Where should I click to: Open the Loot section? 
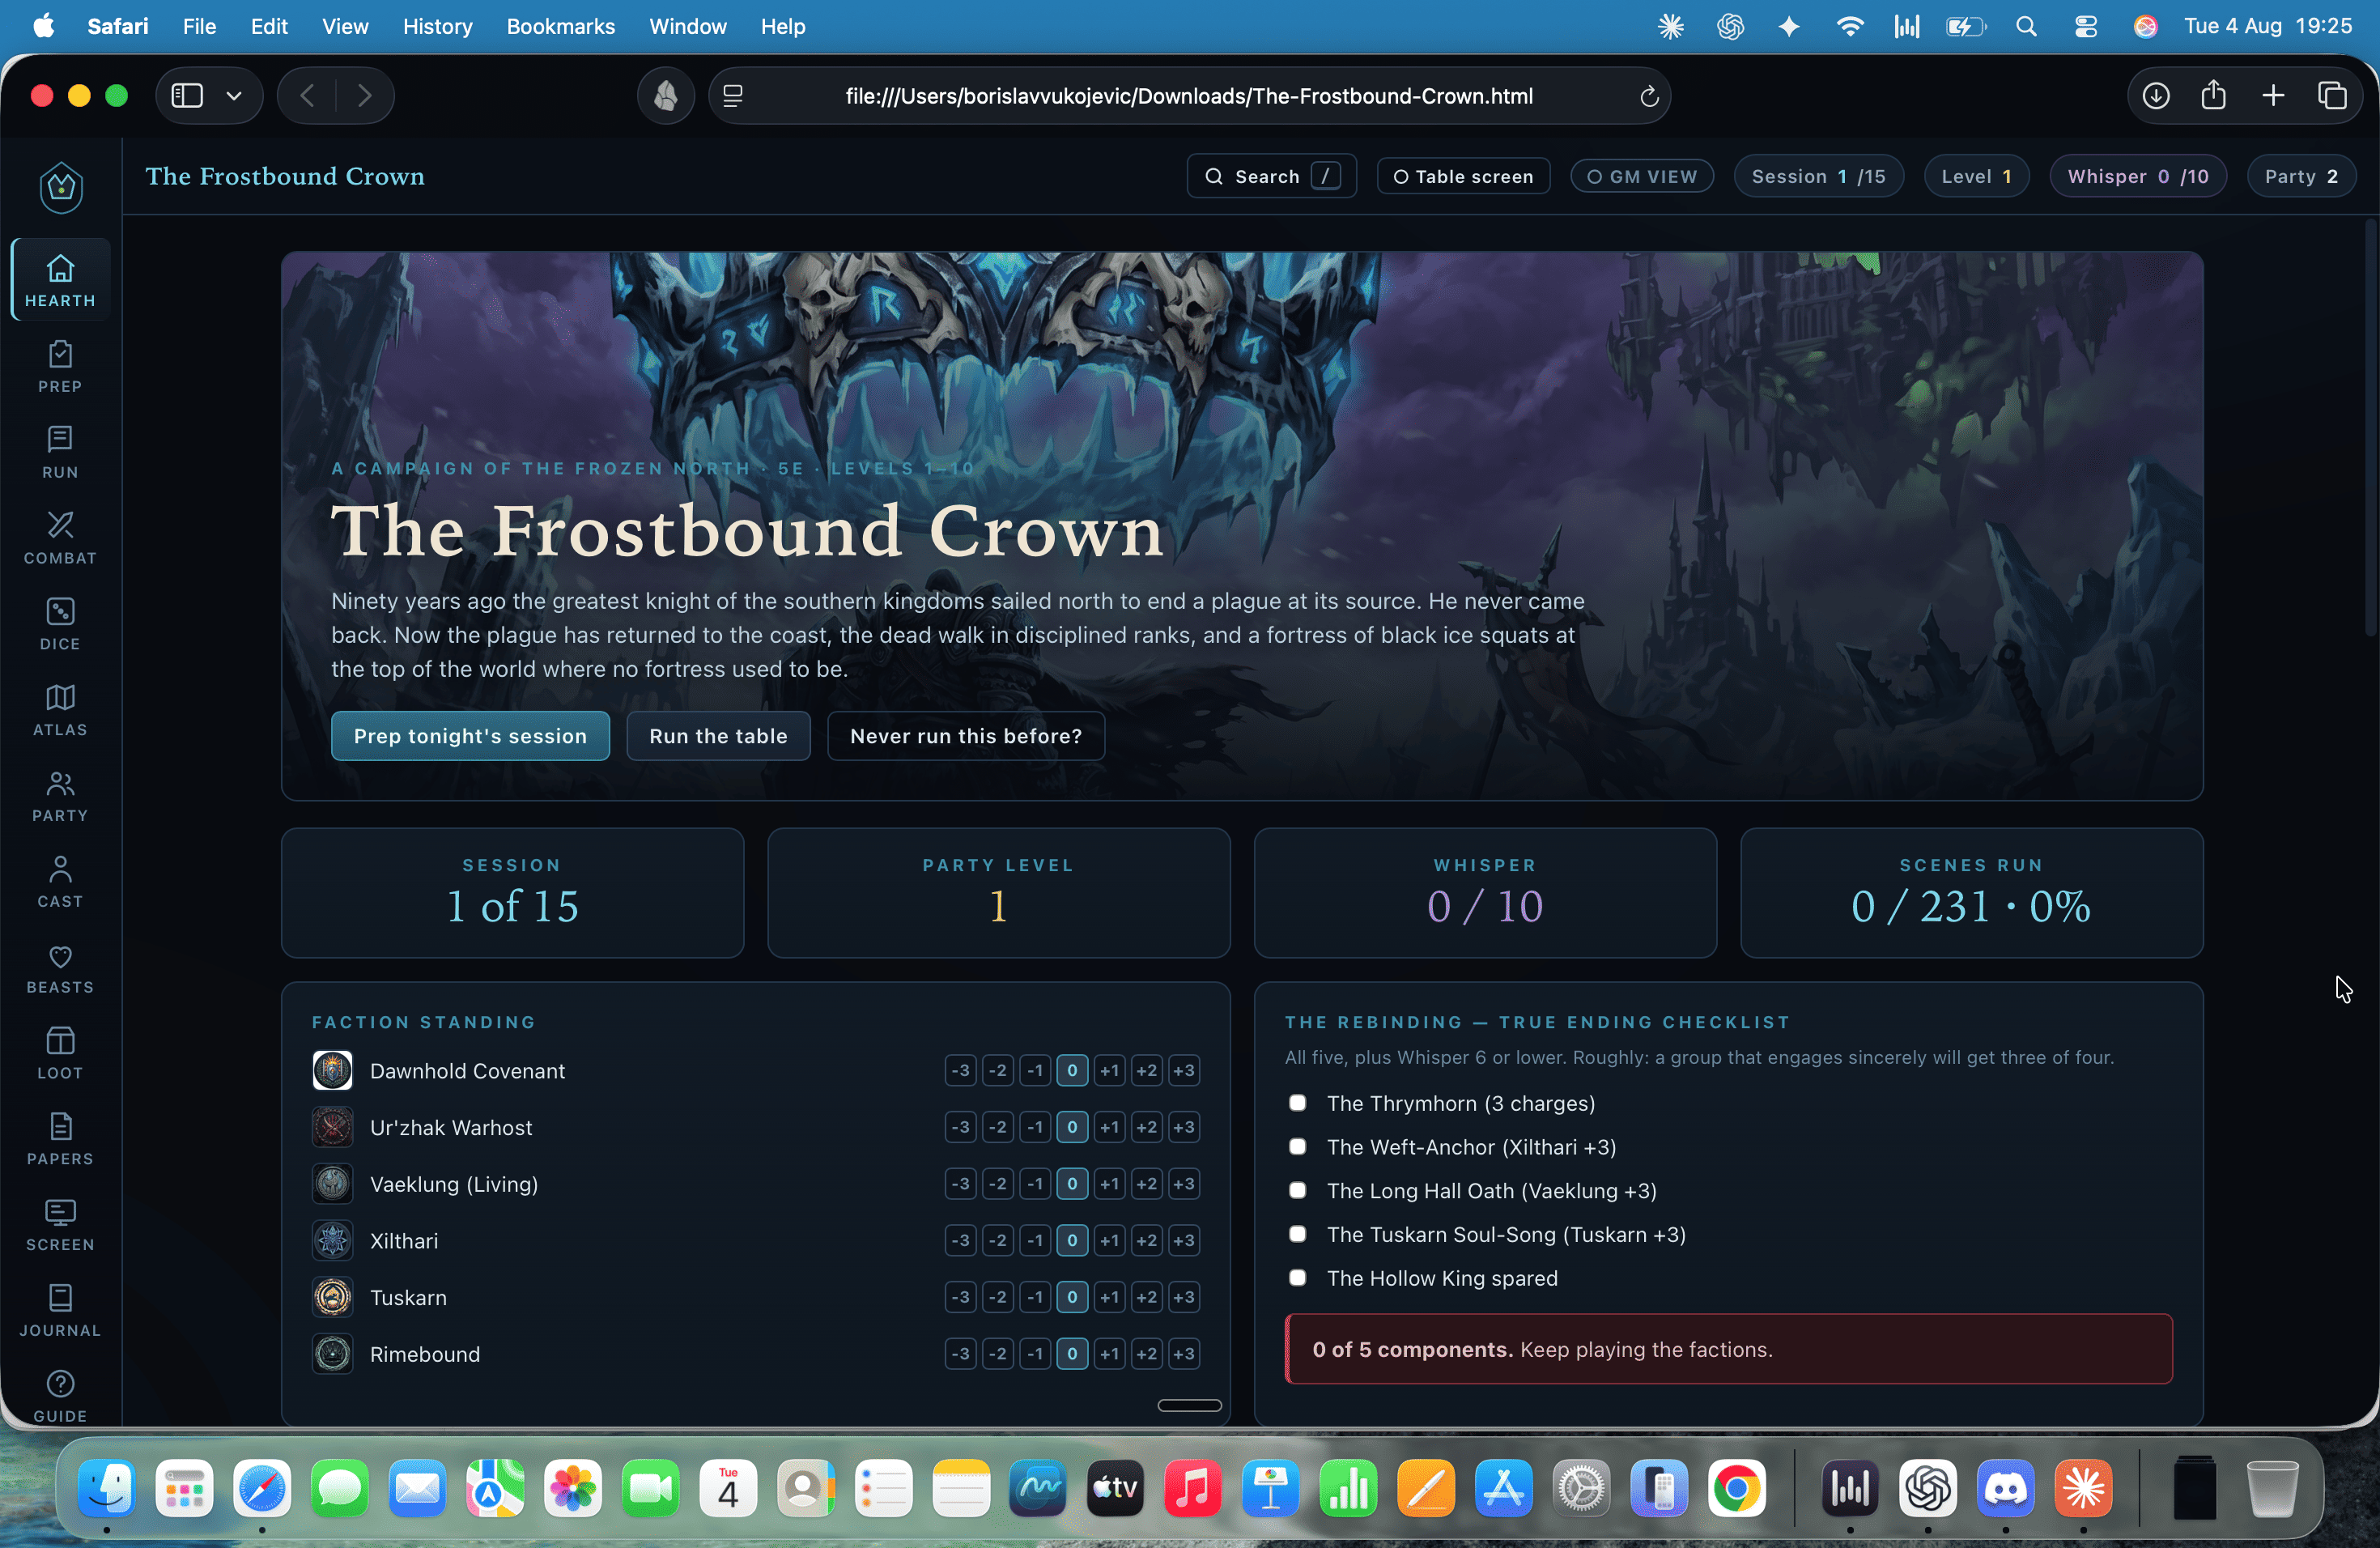pyautogui.click(x=60, y=1054)
